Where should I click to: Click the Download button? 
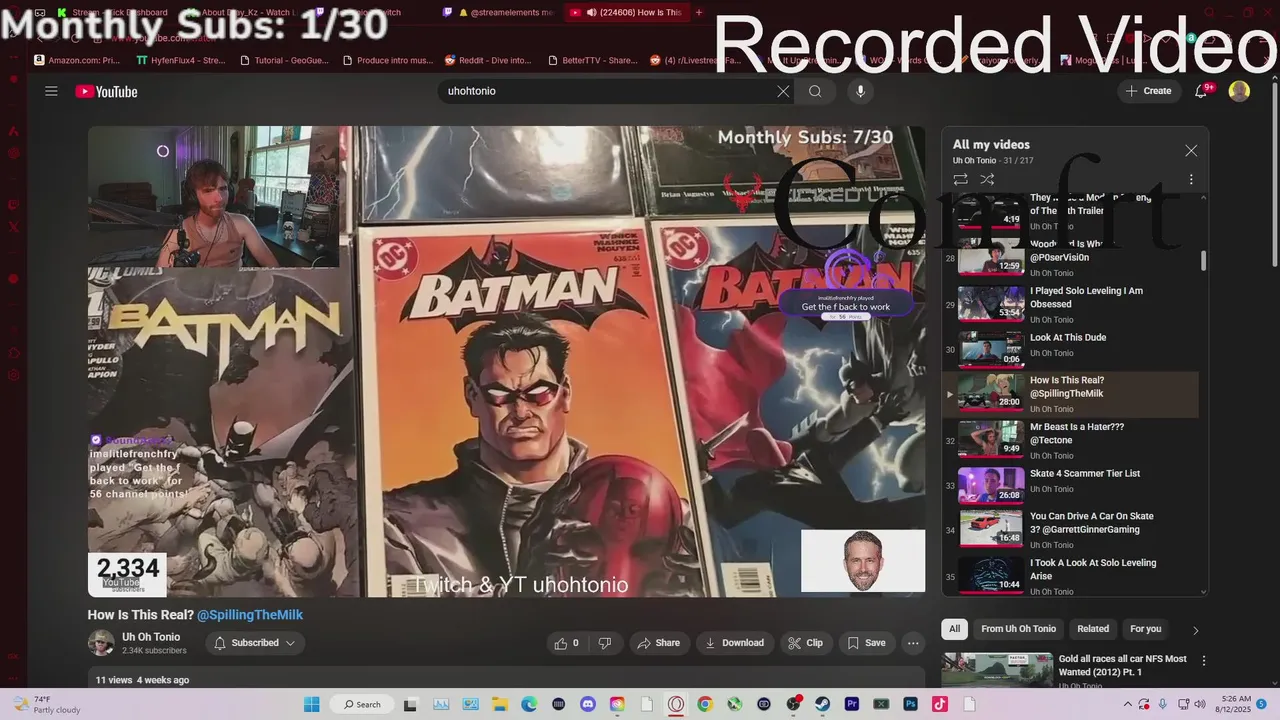tap(734, 643)
